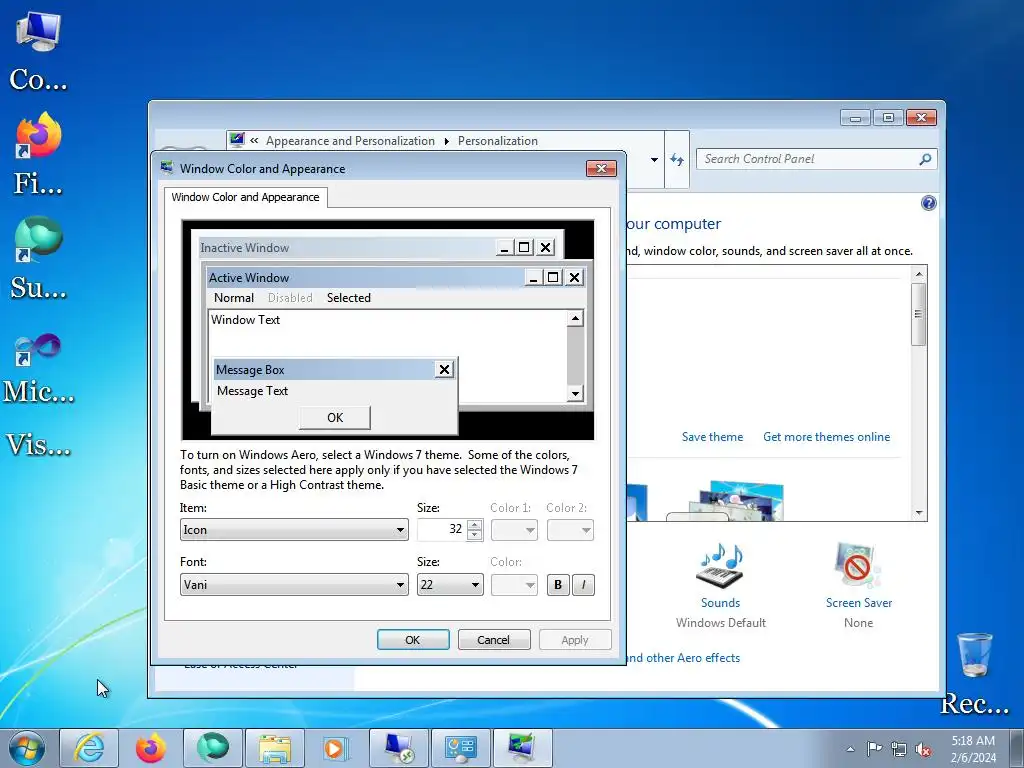Open the Supermium desktop shortcut
The image size is (1024, 768).
[38, 259]
